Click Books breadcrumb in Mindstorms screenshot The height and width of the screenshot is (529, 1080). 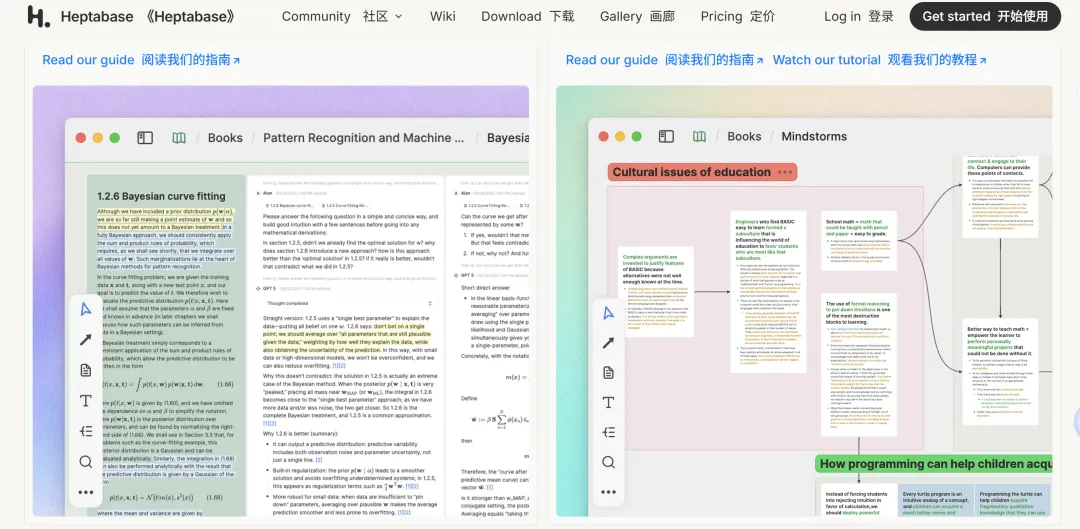pyautogui.click(x=745, y=136)
